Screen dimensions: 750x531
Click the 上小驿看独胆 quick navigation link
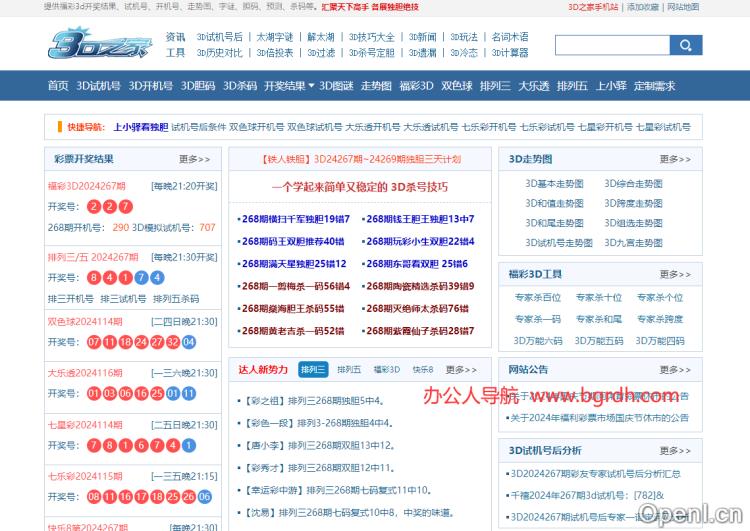(x=140, y=127)
